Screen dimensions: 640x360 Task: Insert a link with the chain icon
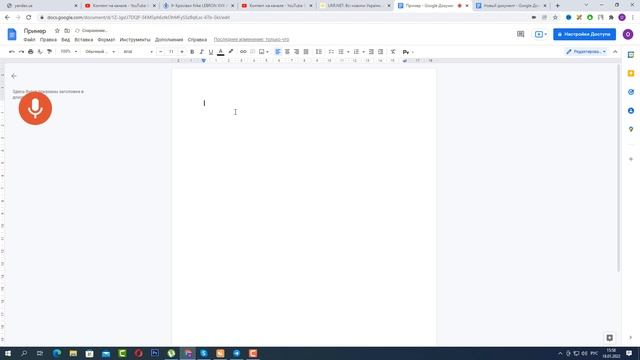pyautogui.click(x=243, y=52)
